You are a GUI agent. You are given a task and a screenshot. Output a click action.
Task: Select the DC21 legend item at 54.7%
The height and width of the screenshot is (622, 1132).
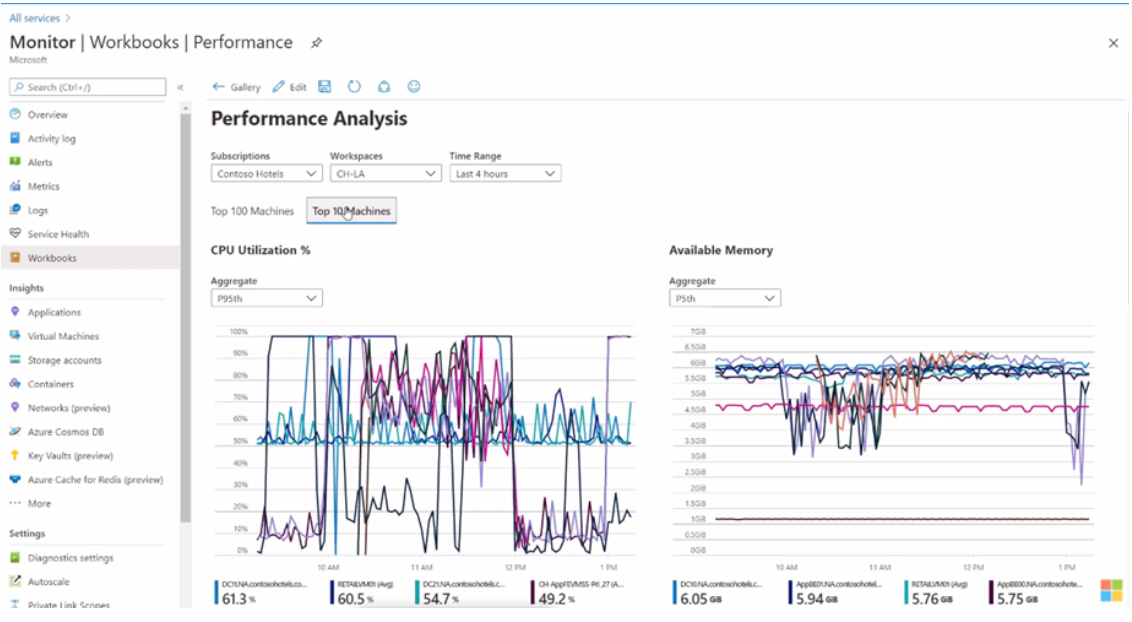pos(461,592)
